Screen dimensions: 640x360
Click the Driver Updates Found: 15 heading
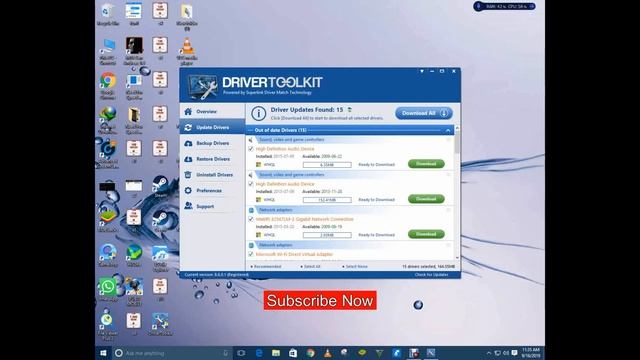307,109
